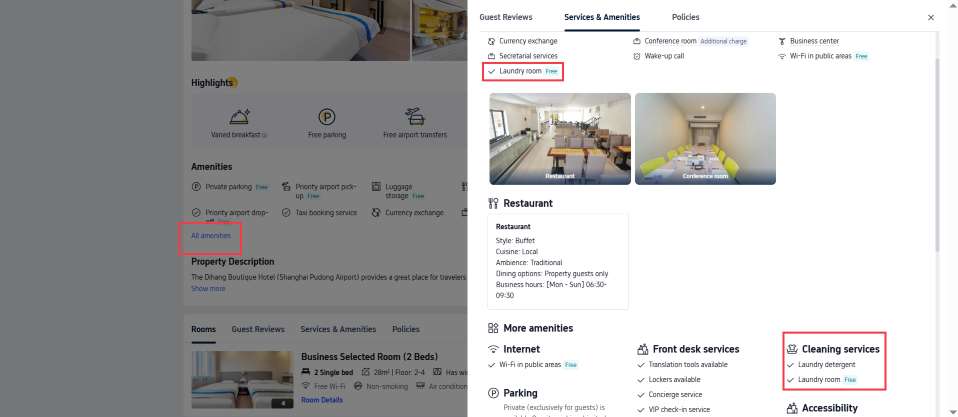
Task: Click the Wake-up call alarm icon
Action: pos(637,56)
